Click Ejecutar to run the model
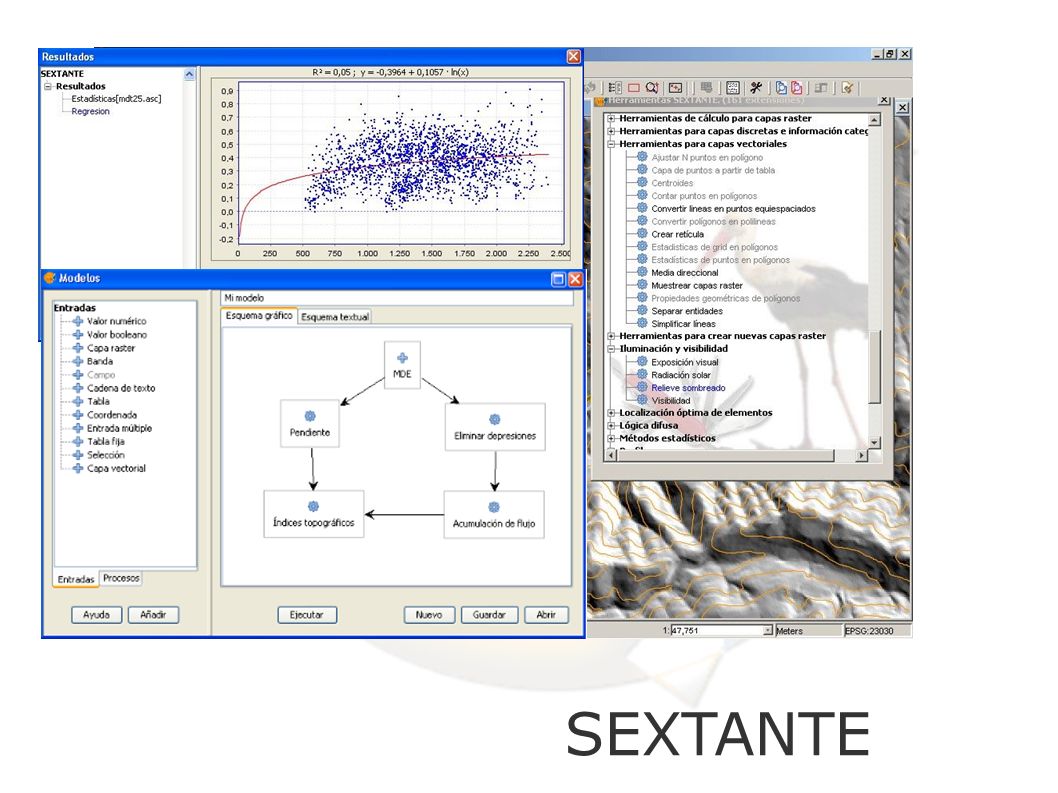 307,615
